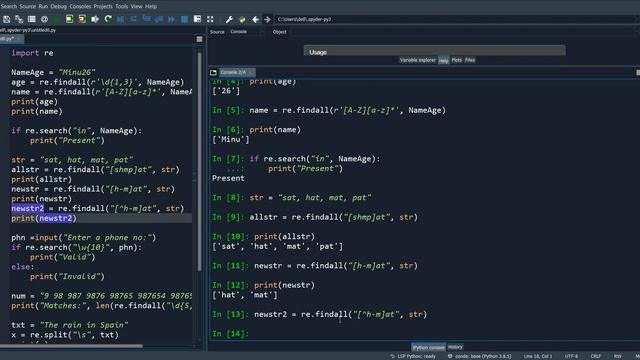The image size is (640, 360).
Task: Click the fullscreen arrows toolbar icon
Action: 210,19
